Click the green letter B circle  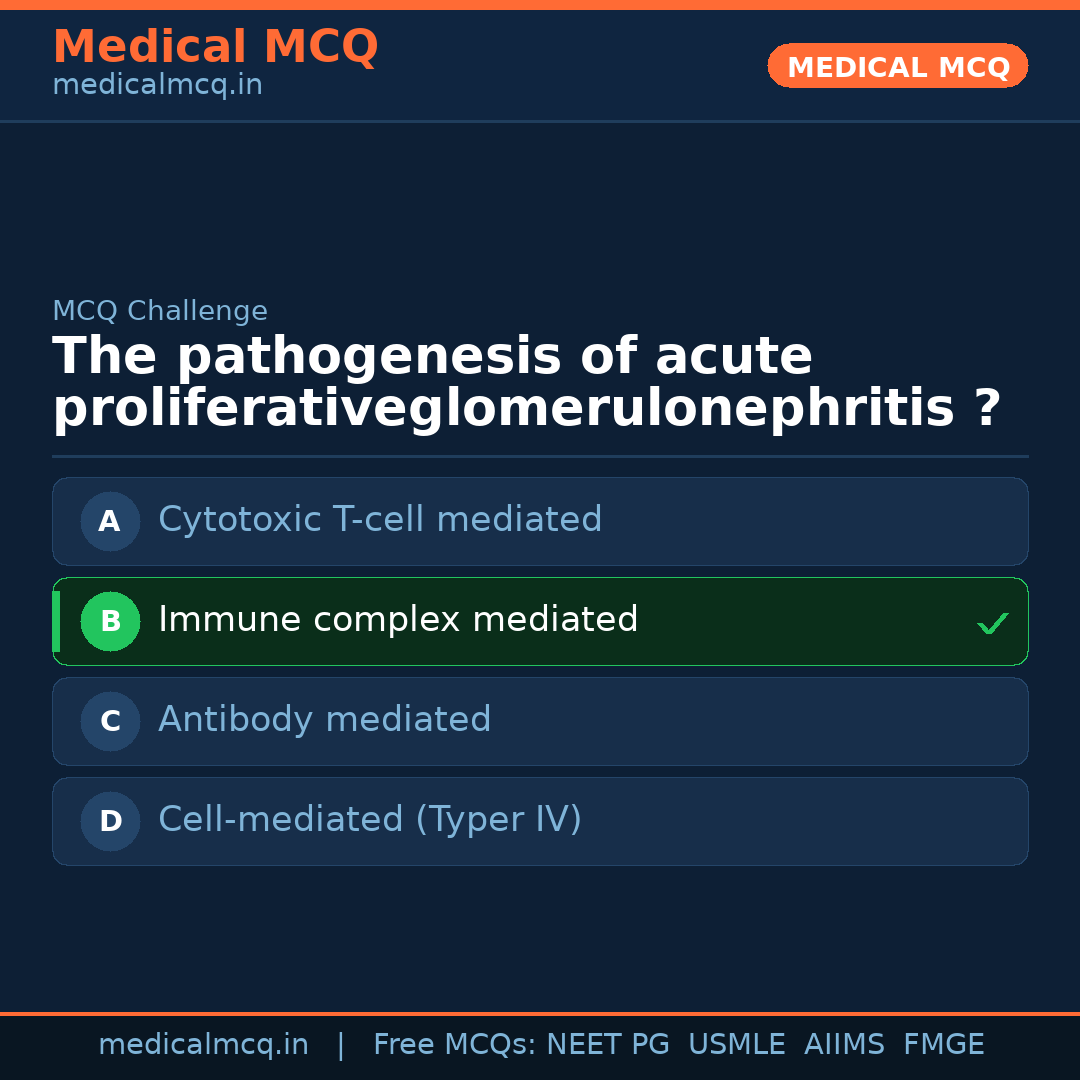tap(110, 621)
